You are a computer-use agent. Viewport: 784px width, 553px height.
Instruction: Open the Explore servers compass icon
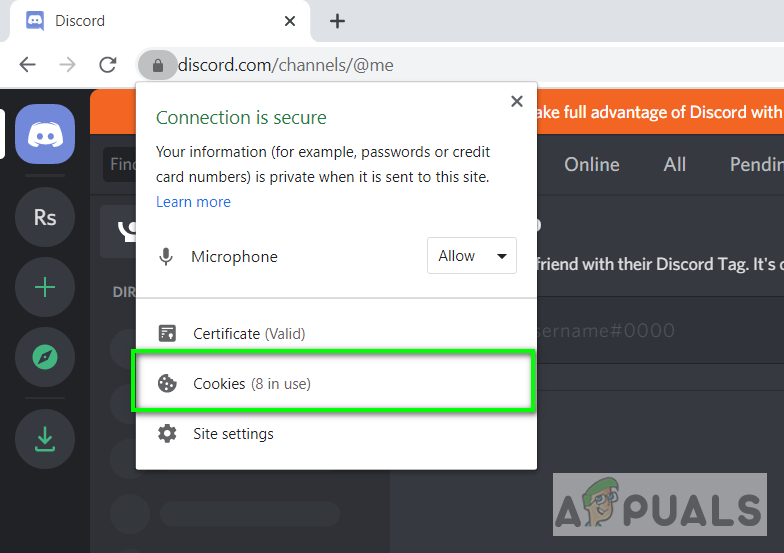(x=45, y=357)
